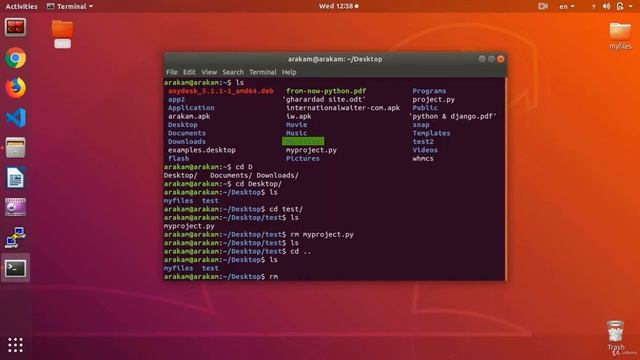Open the Show Applications grid
The height and width of the screenshot is (360, 640).
point(16,345)
